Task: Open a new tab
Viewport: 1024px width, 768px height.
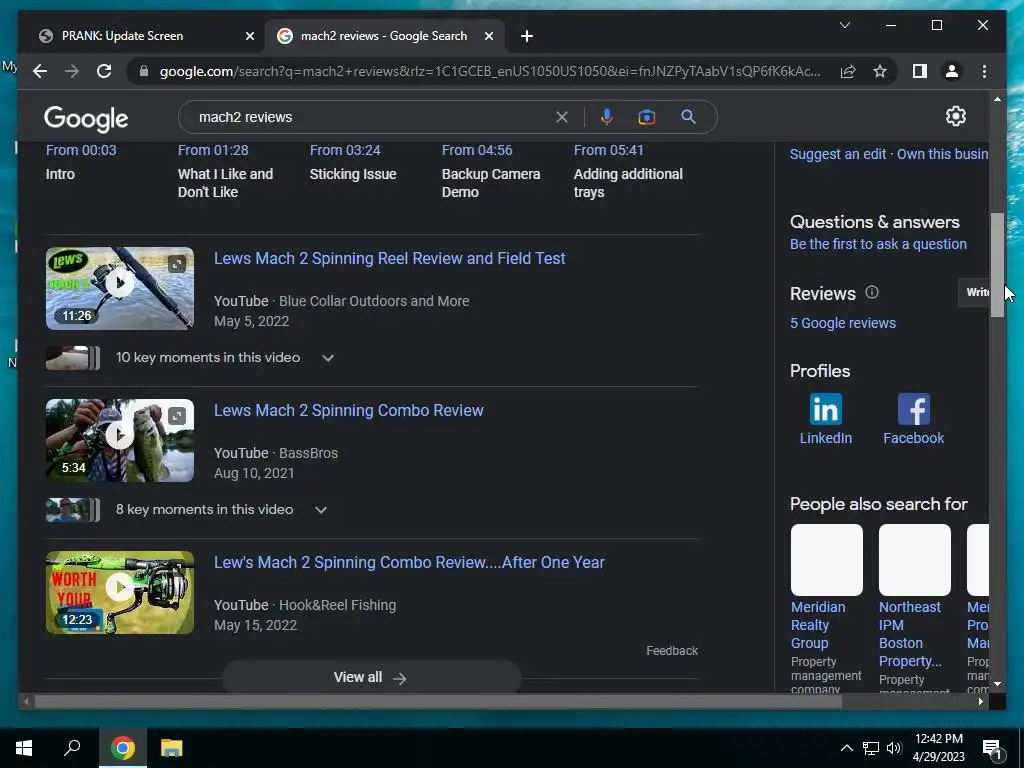Action: pyautogui.click(x=527, y=37)
